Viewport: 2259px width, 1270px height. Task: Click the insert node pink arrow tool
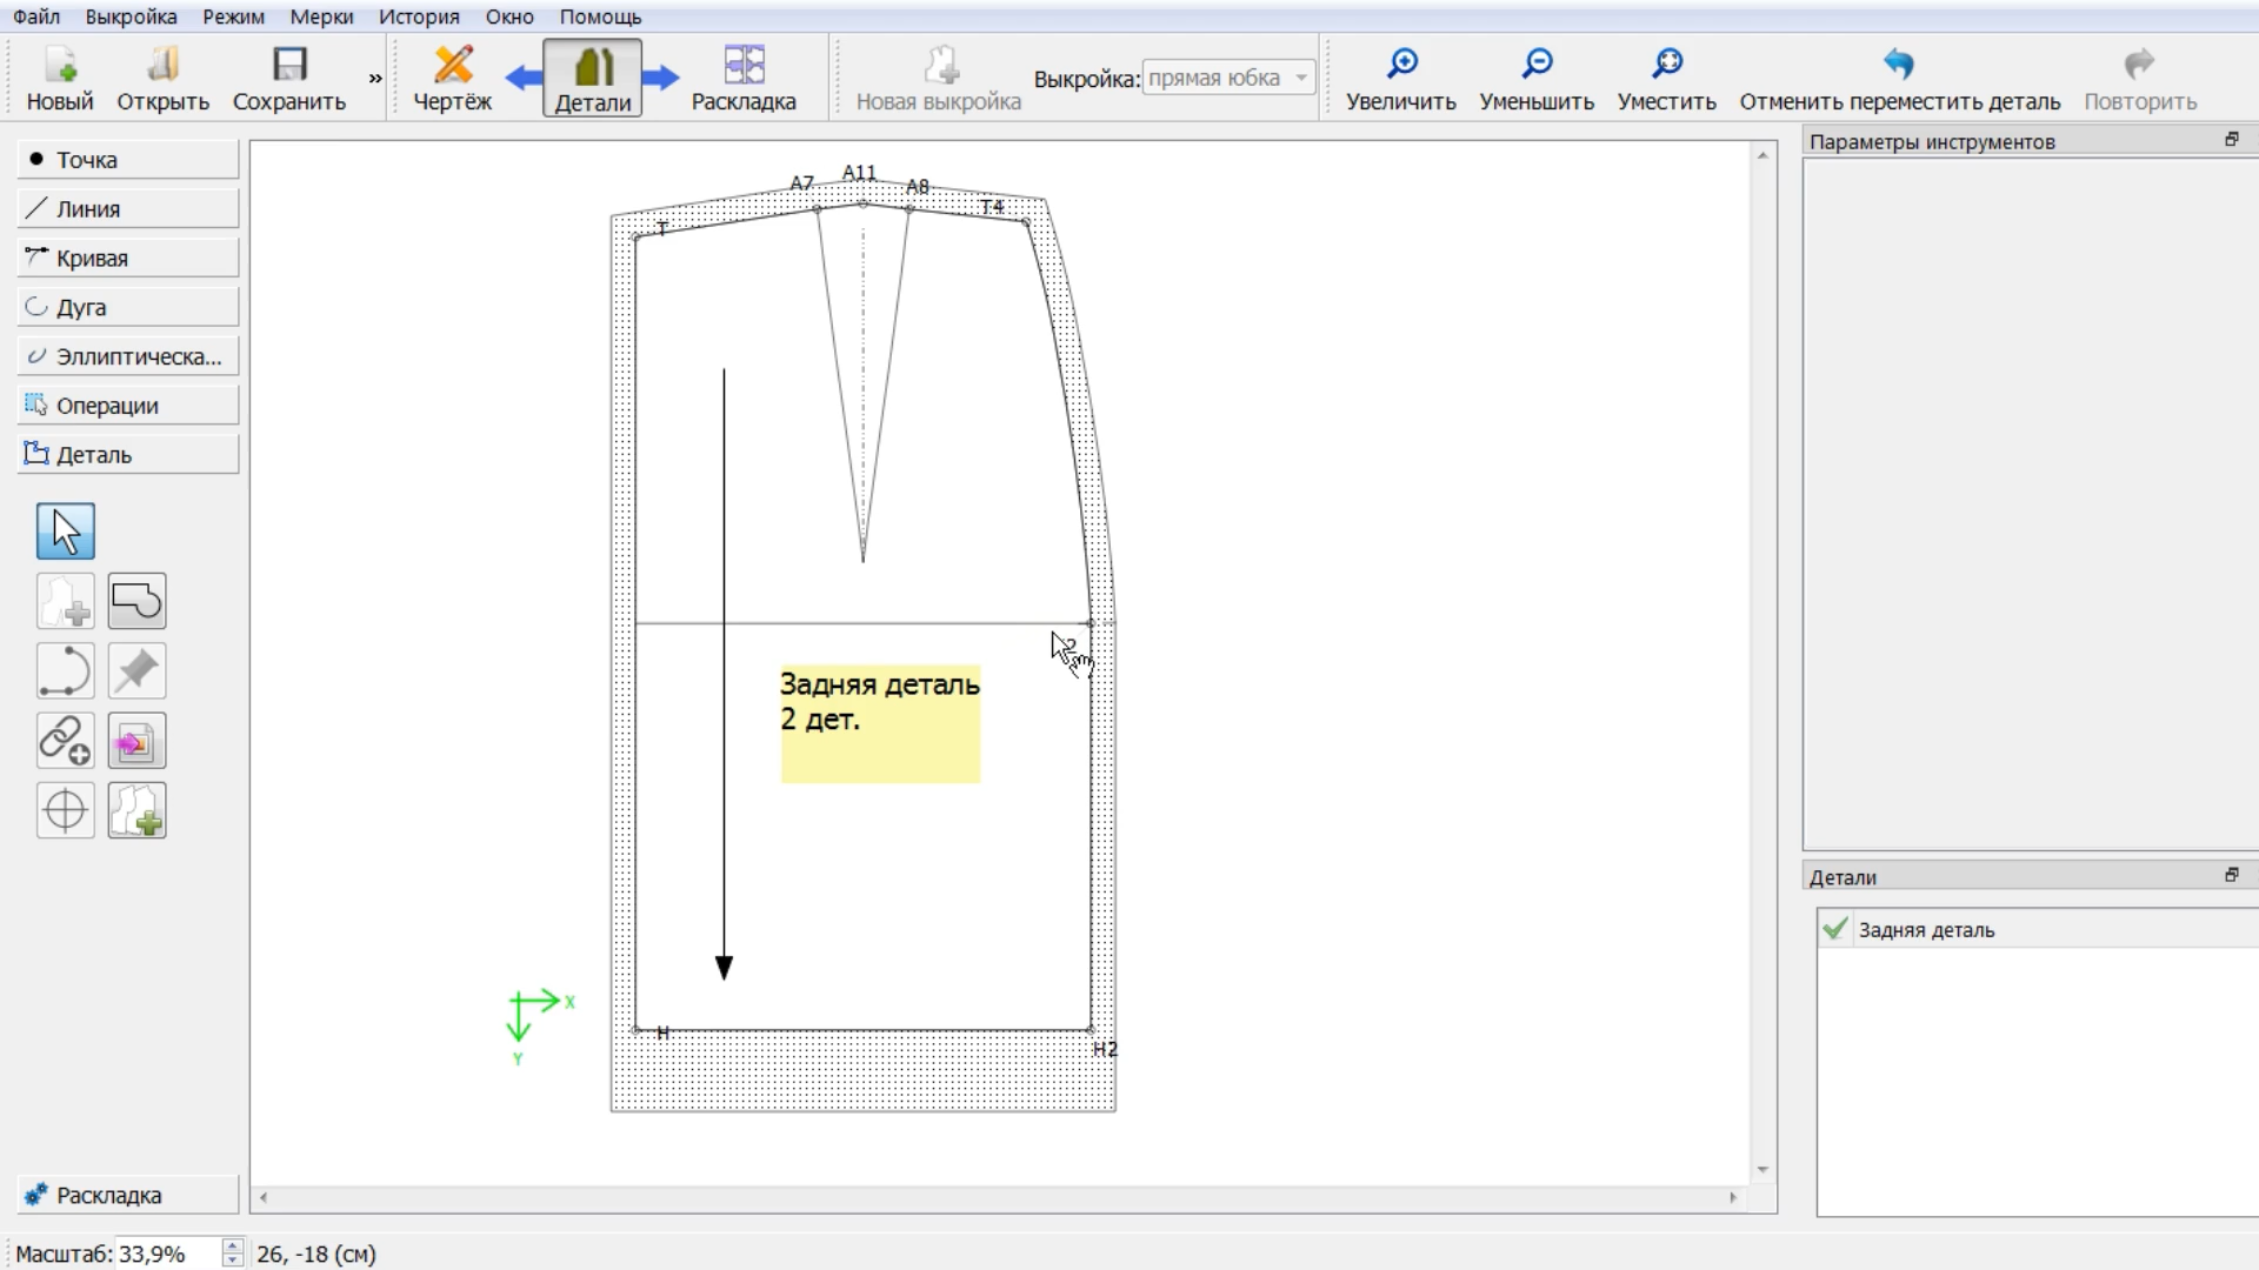coord(137,741)
